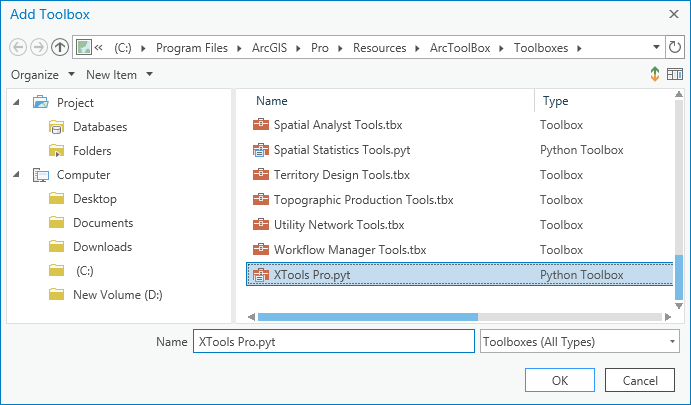Click the horizontal scrollbar thumb
The image size is (691, 405).
click(368, 317)
